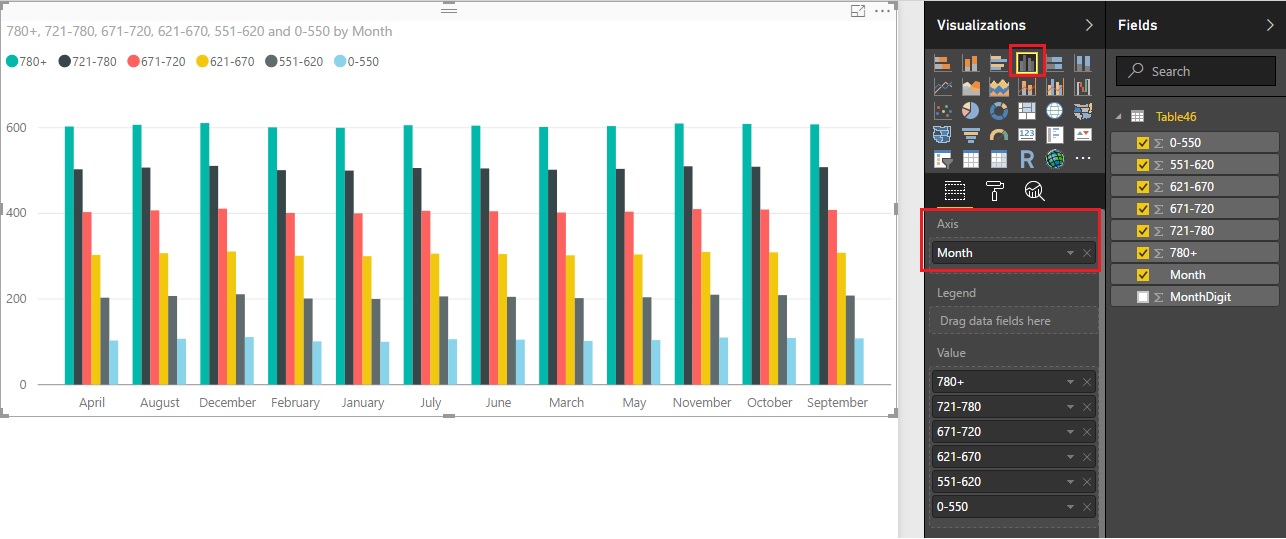Image resolution: width=1286 pixels, height=539 pixels.
Task: Uncheck the 0-550 field
Action: click(1143, 143)
